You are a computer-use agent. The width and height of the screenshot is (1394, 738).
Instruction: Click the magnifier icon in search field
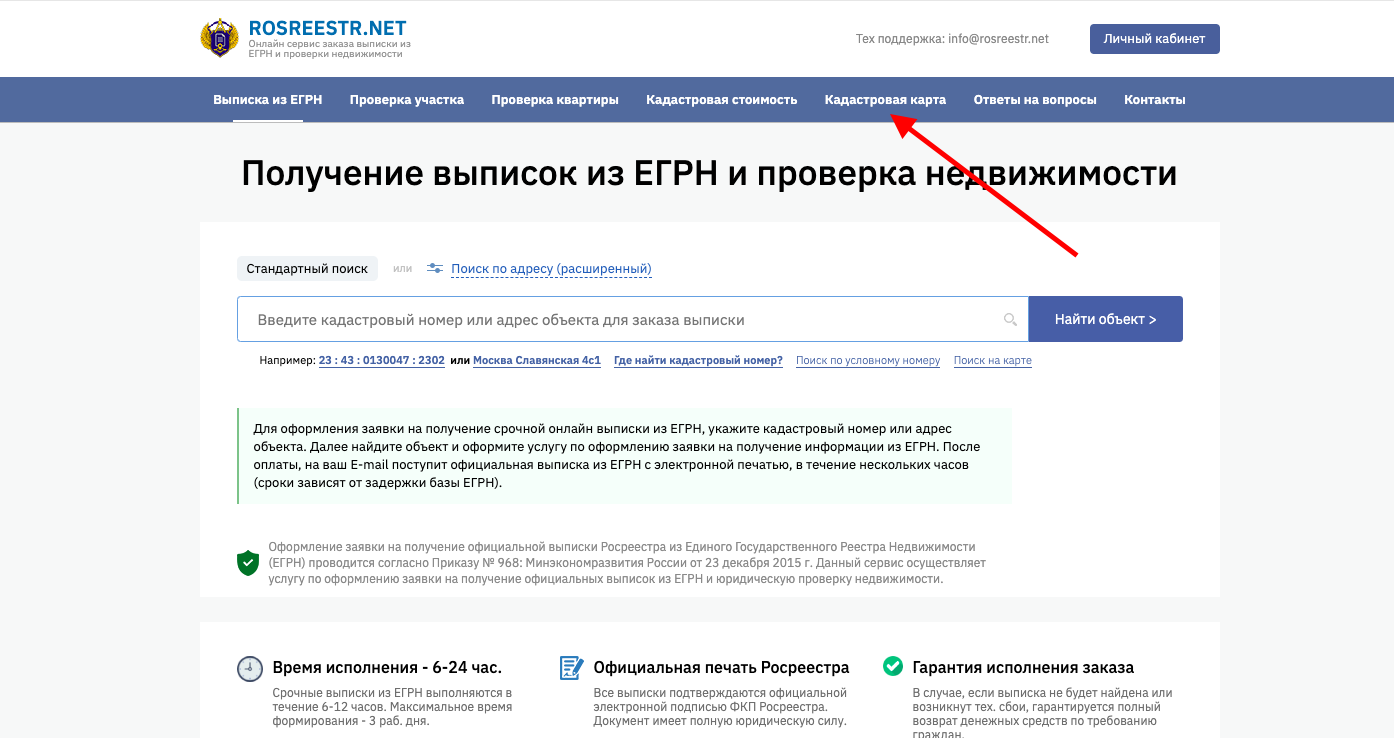(x=1010, y=320)
